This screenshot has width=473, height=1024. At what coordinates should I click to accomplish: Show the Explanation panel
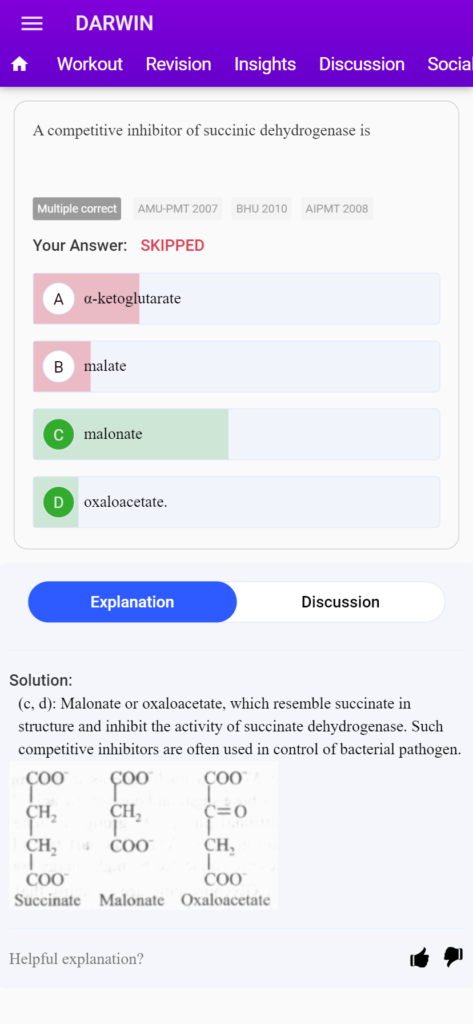133,602
